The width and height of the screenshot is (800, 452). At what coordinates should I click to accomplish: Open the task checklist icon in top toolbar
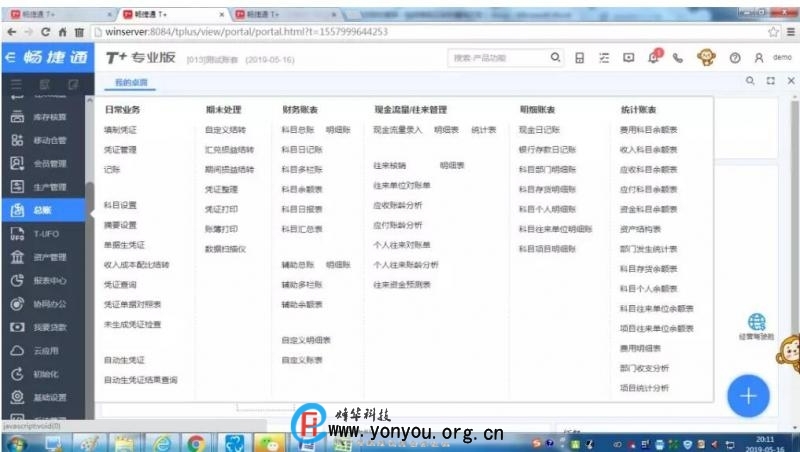click(604, 58)
